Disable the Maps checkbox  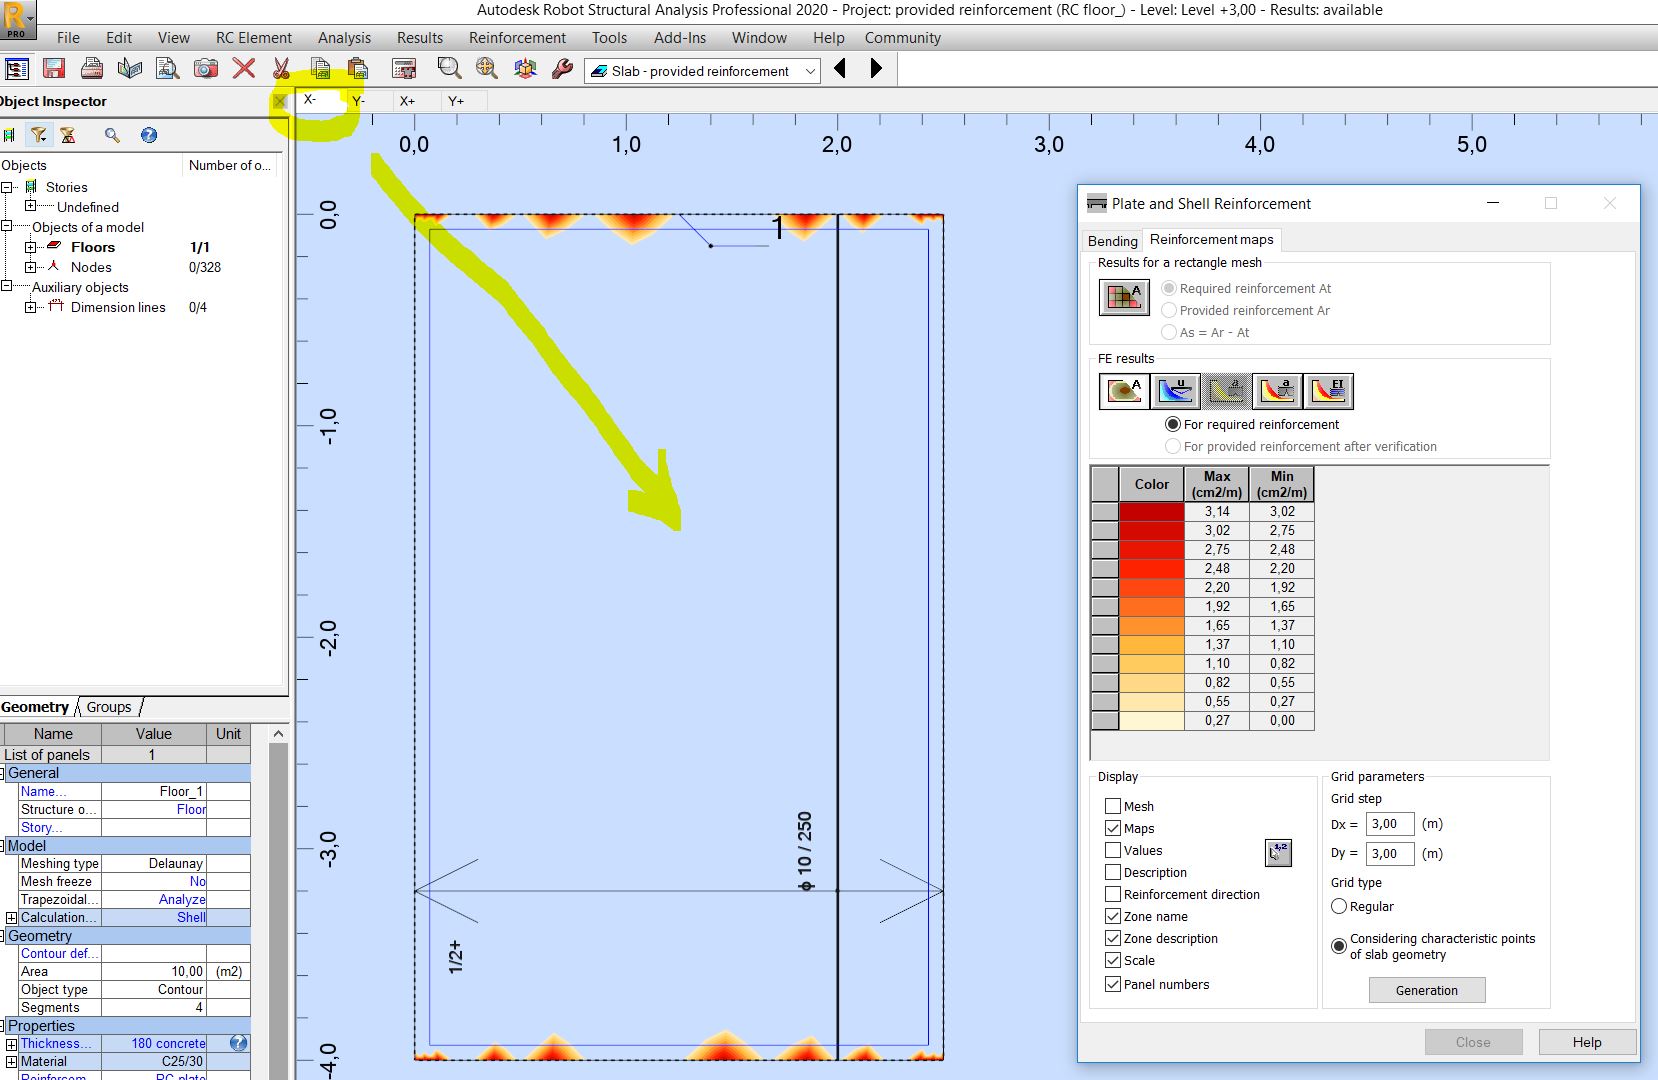(x=1113, y=828)
